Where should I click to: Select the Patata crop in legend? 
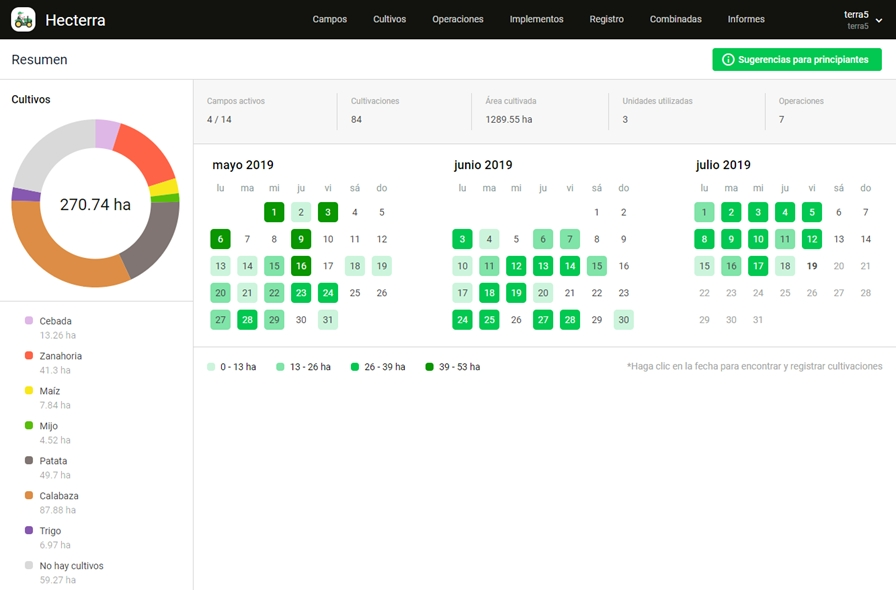[54, 461]
